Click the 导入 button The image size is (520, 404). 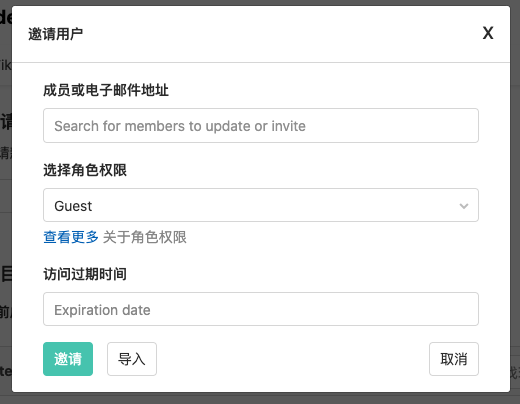[x=132, y=359]
